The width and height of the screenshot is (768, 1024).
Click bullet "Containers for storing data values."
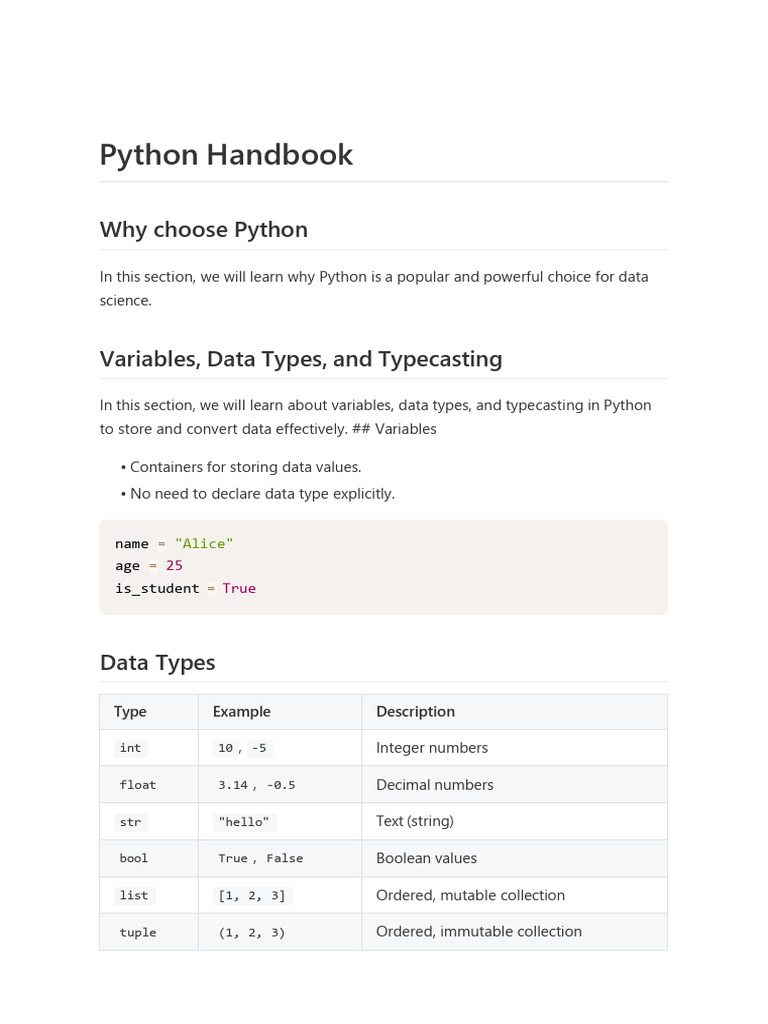tap(246, 467)
